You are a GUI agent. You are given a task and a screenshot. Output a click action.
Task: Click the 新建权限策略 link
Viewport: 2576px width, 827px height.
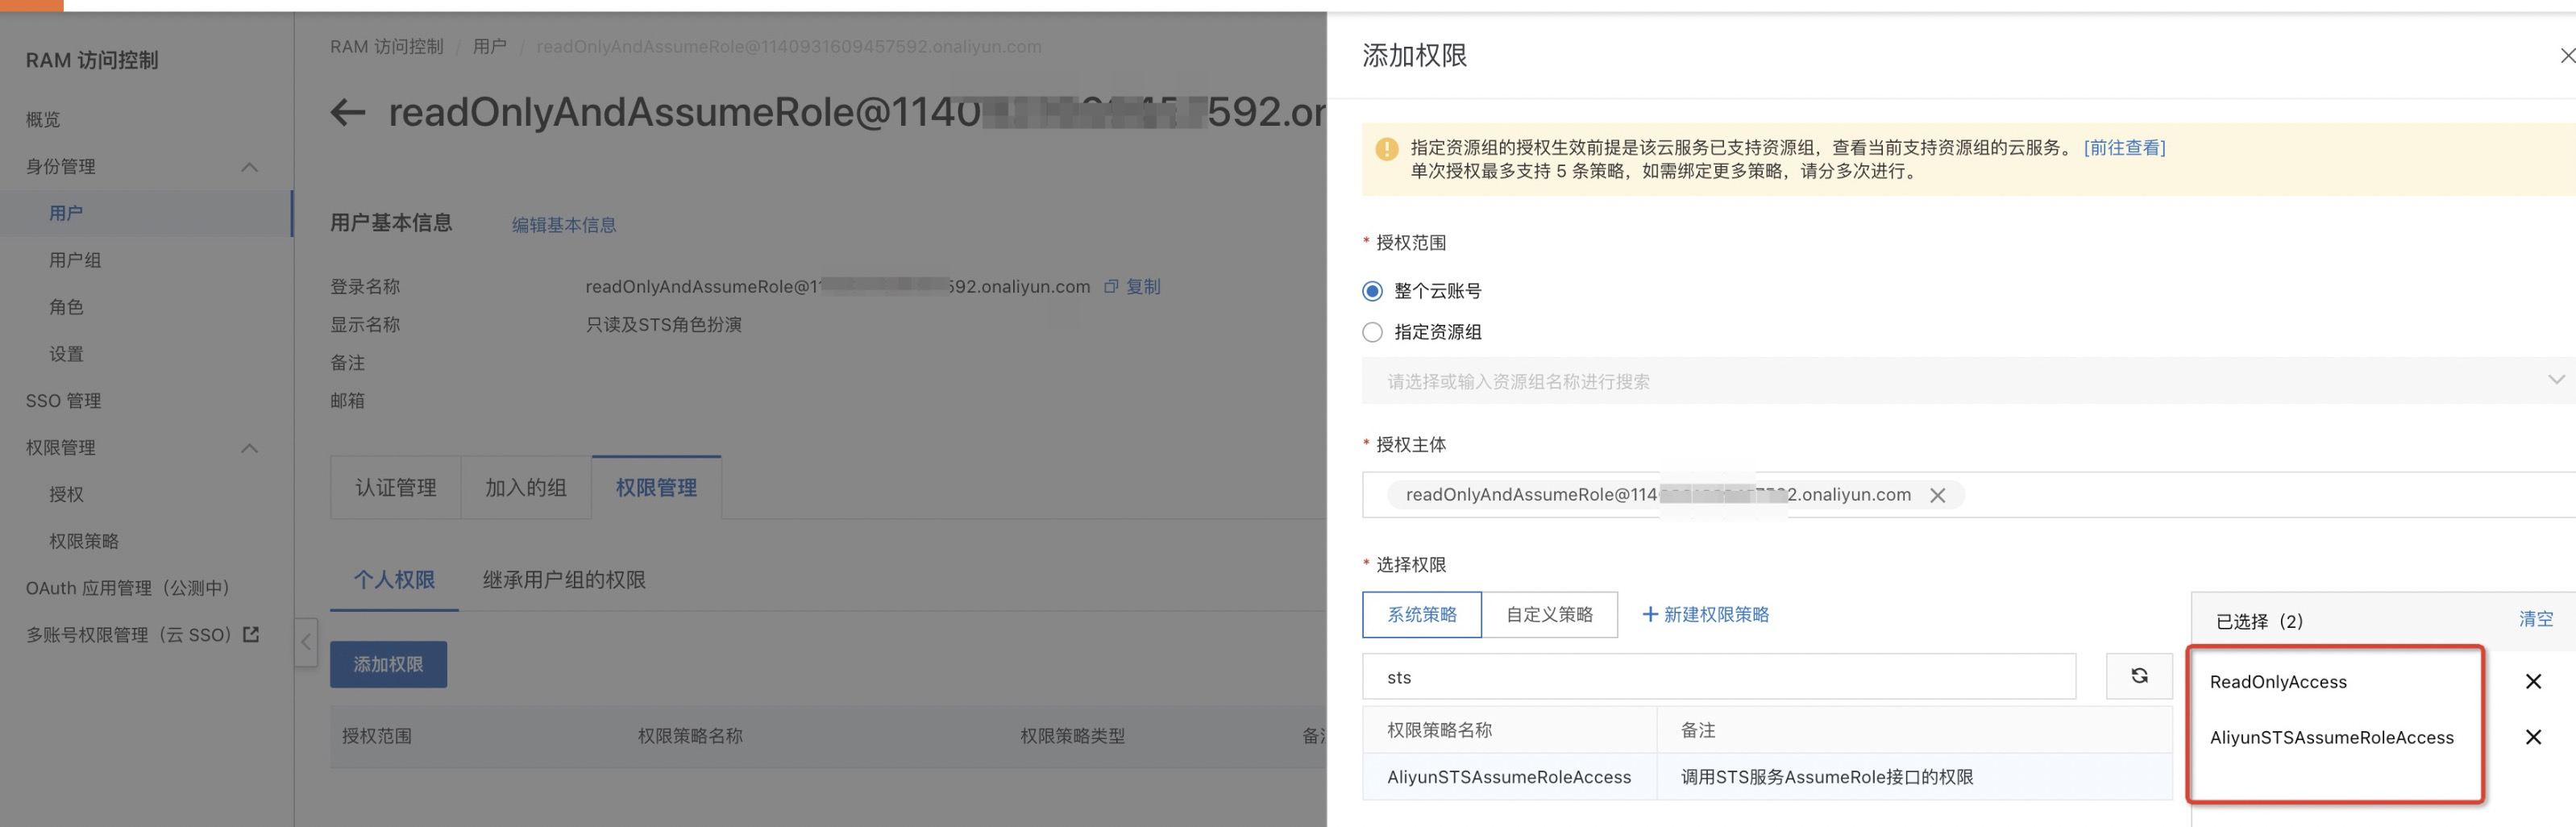(1706, 615)
